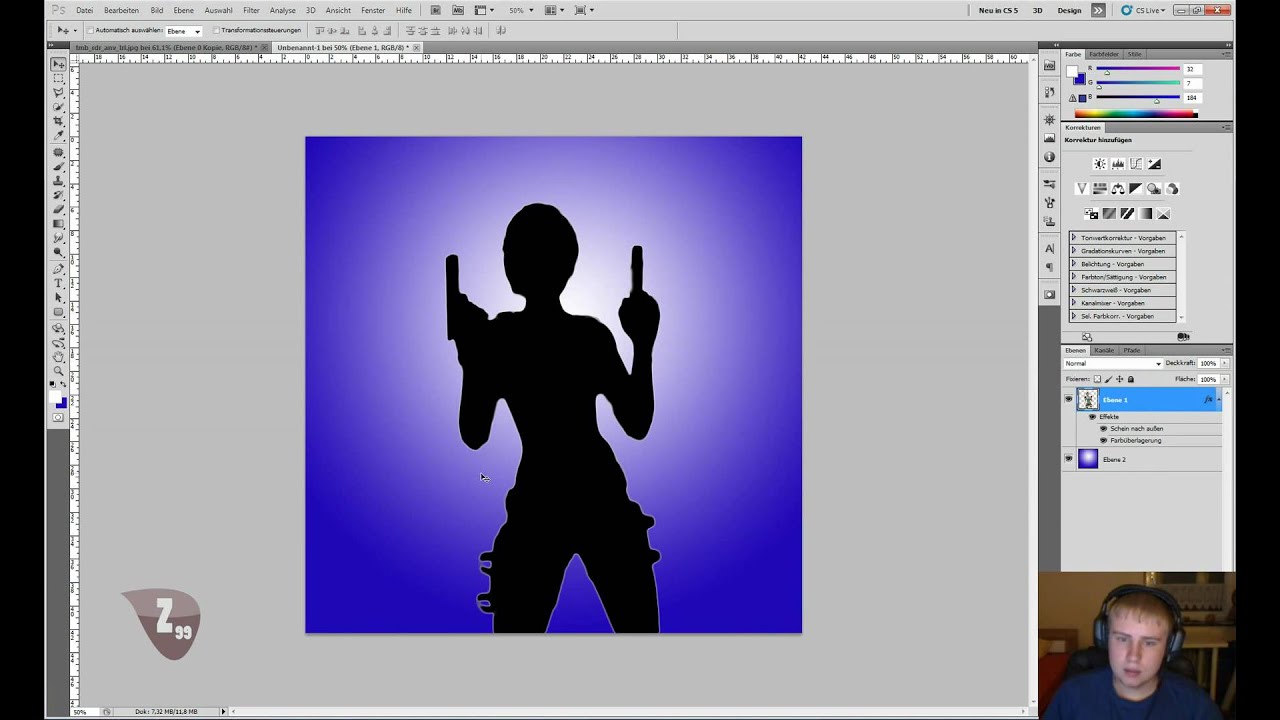Click the foreground color swatch in Farbe panel
Image resolution: width=1280 pixels, height=720 pixels.
(1072, 72)
